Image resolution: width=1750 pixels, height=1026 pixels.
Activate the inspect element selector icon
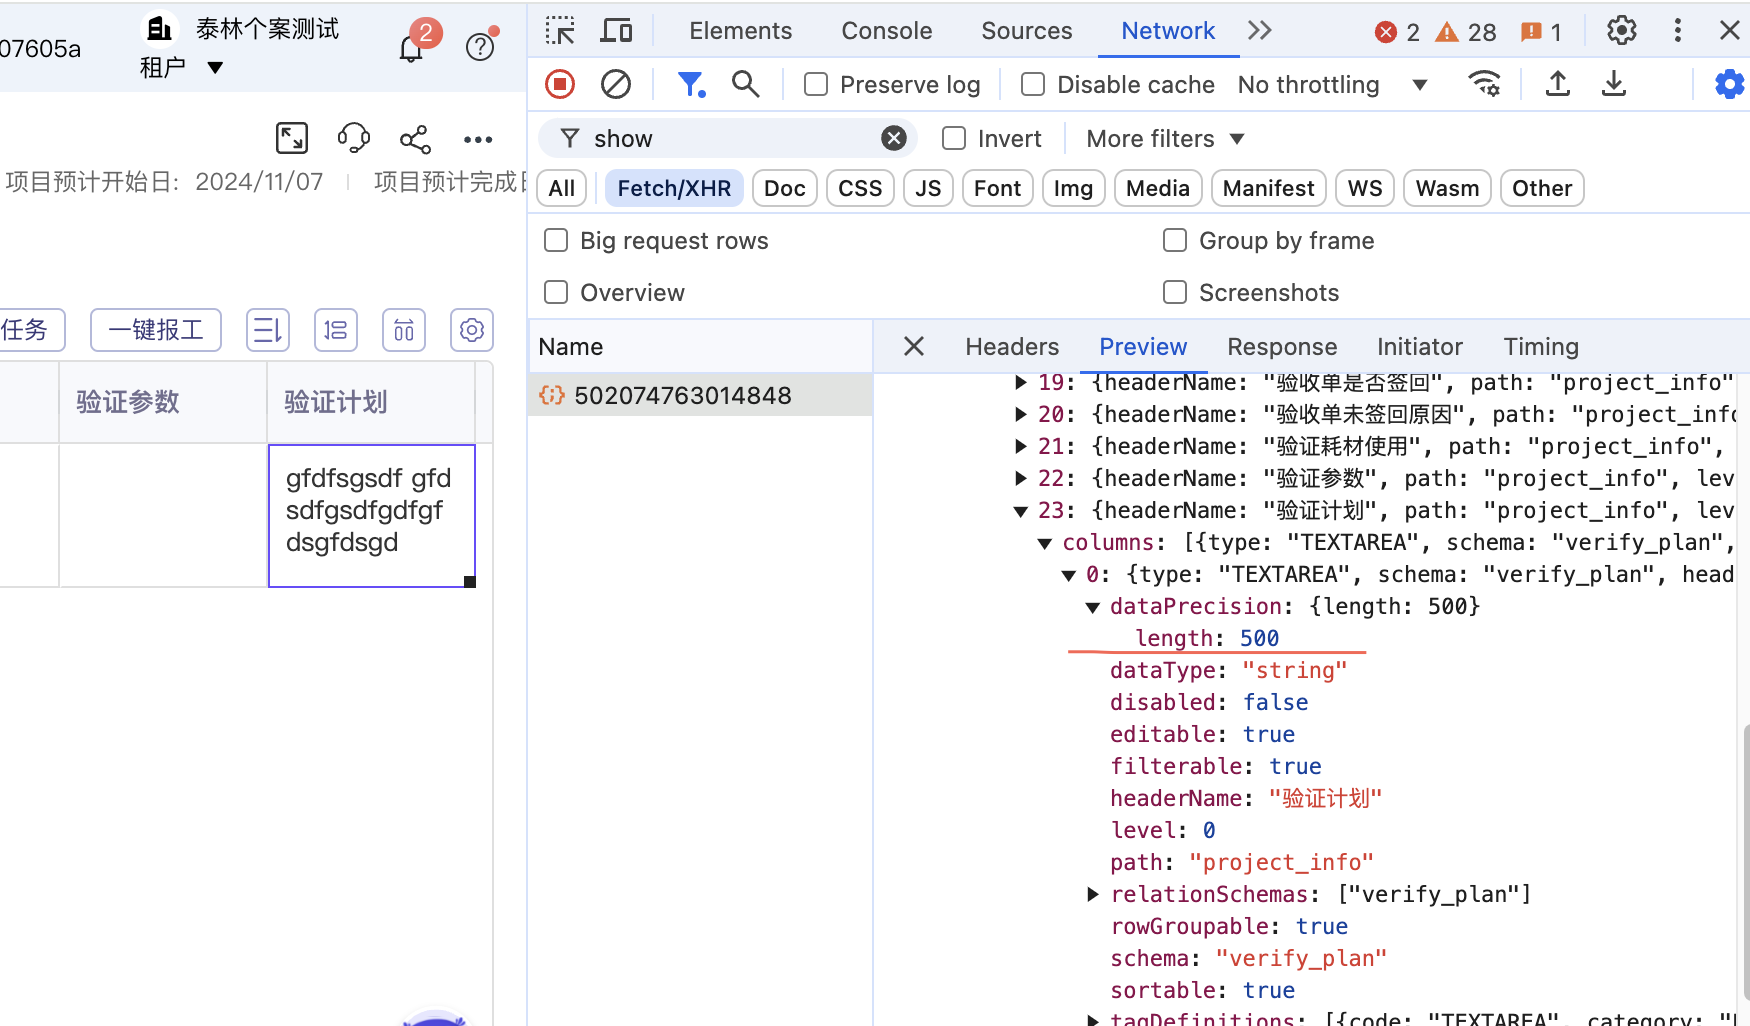click(x=560, y=31)
